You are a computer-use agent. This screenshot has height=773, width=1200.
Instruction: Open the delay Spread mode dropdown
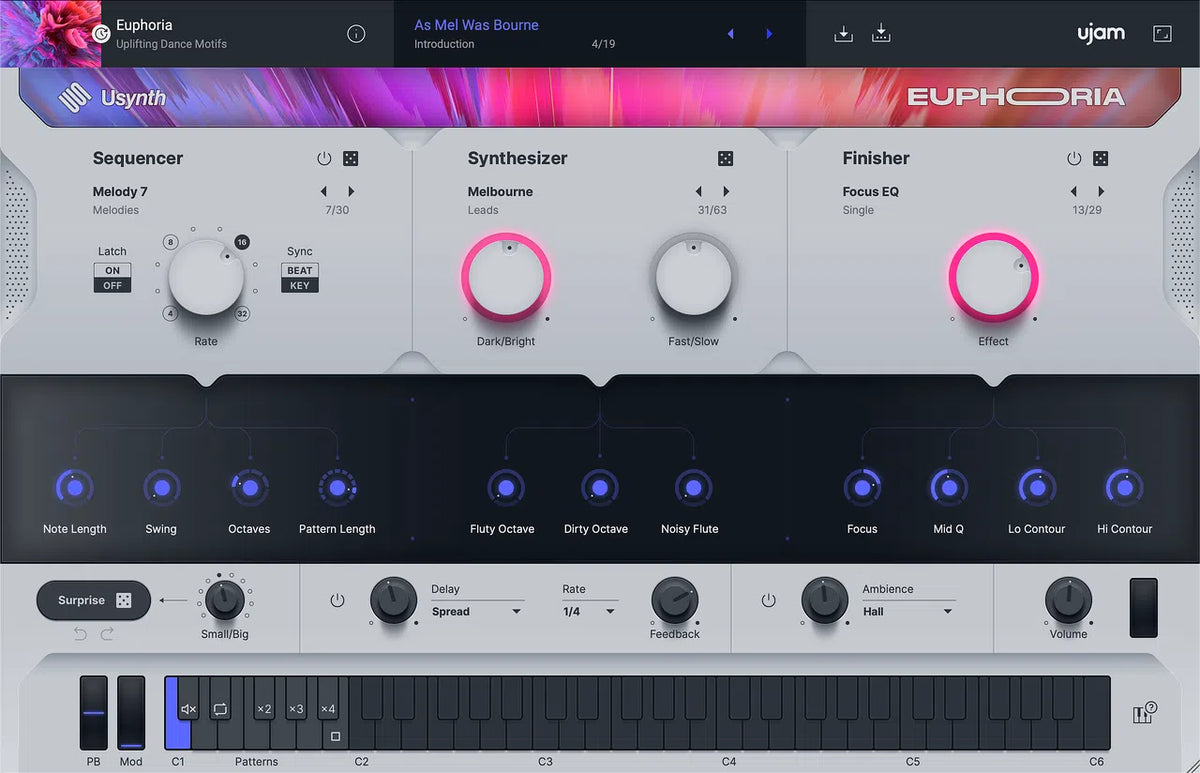[x=477, y=611]
